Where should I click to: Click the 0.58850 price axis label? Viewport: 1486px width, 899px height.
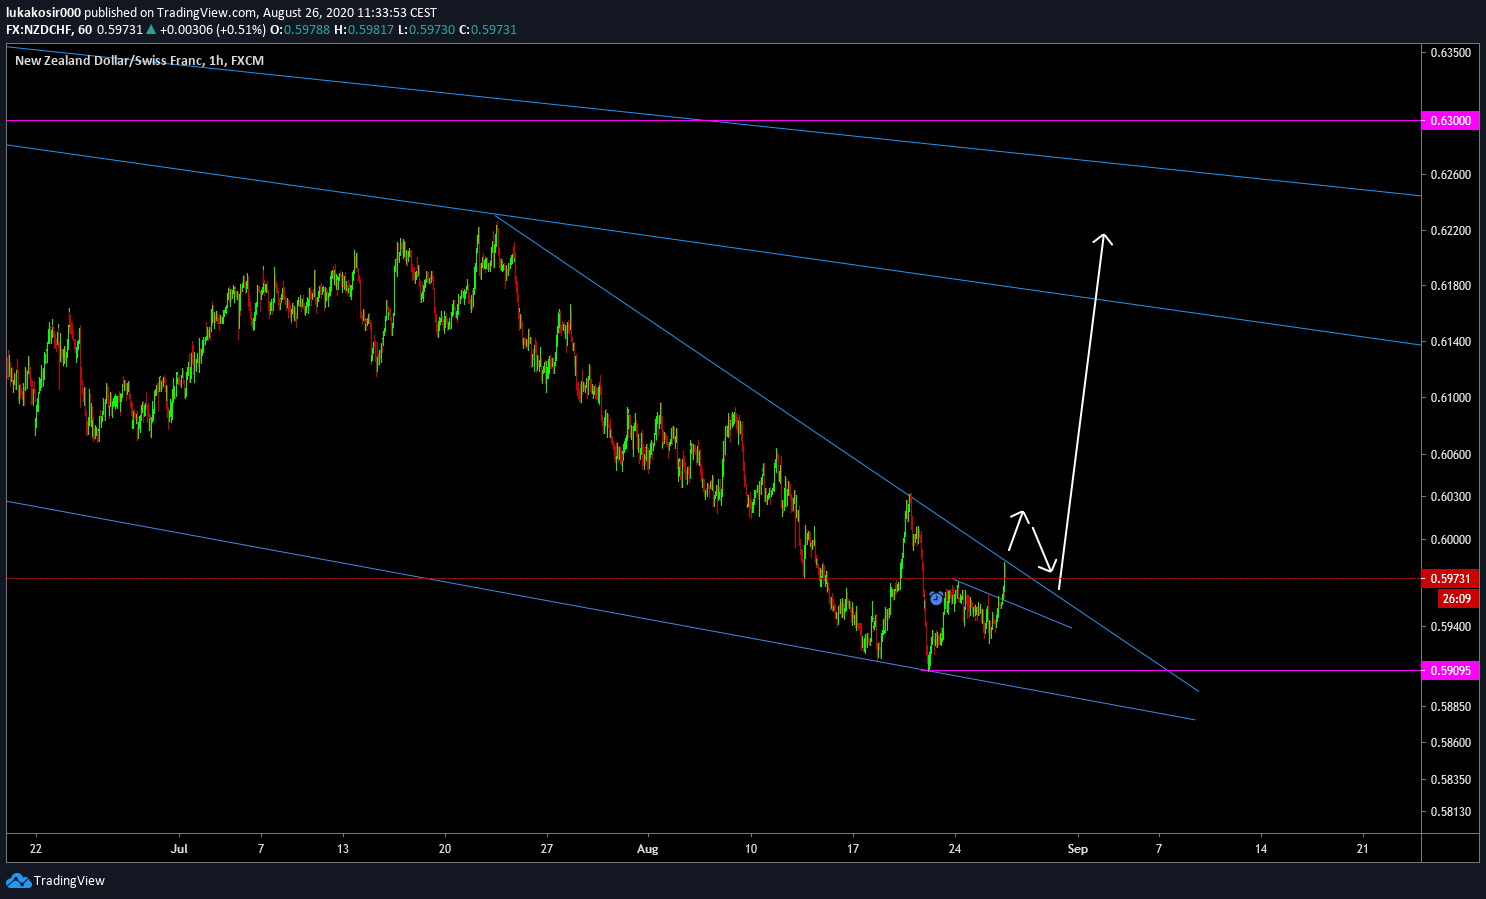(x=1450, y=707)
